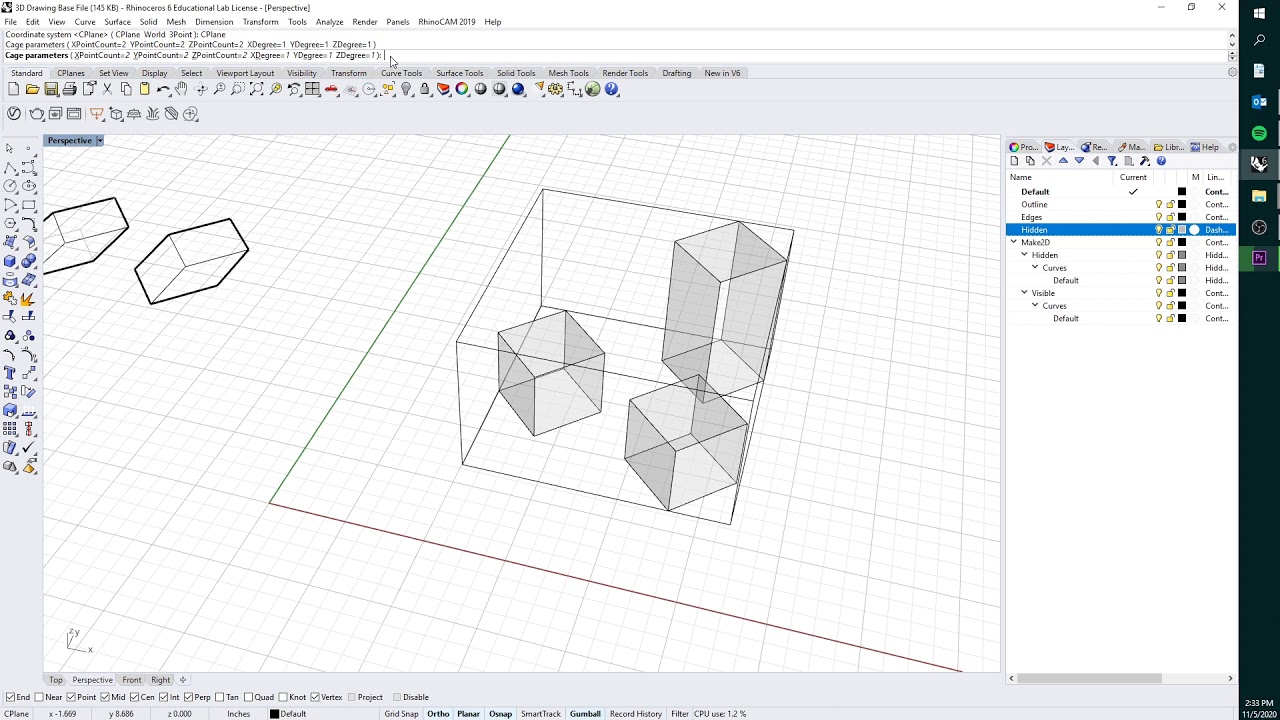
Task: Open the Transform menu
Action: pyautogui.click(x=260, y=21)
